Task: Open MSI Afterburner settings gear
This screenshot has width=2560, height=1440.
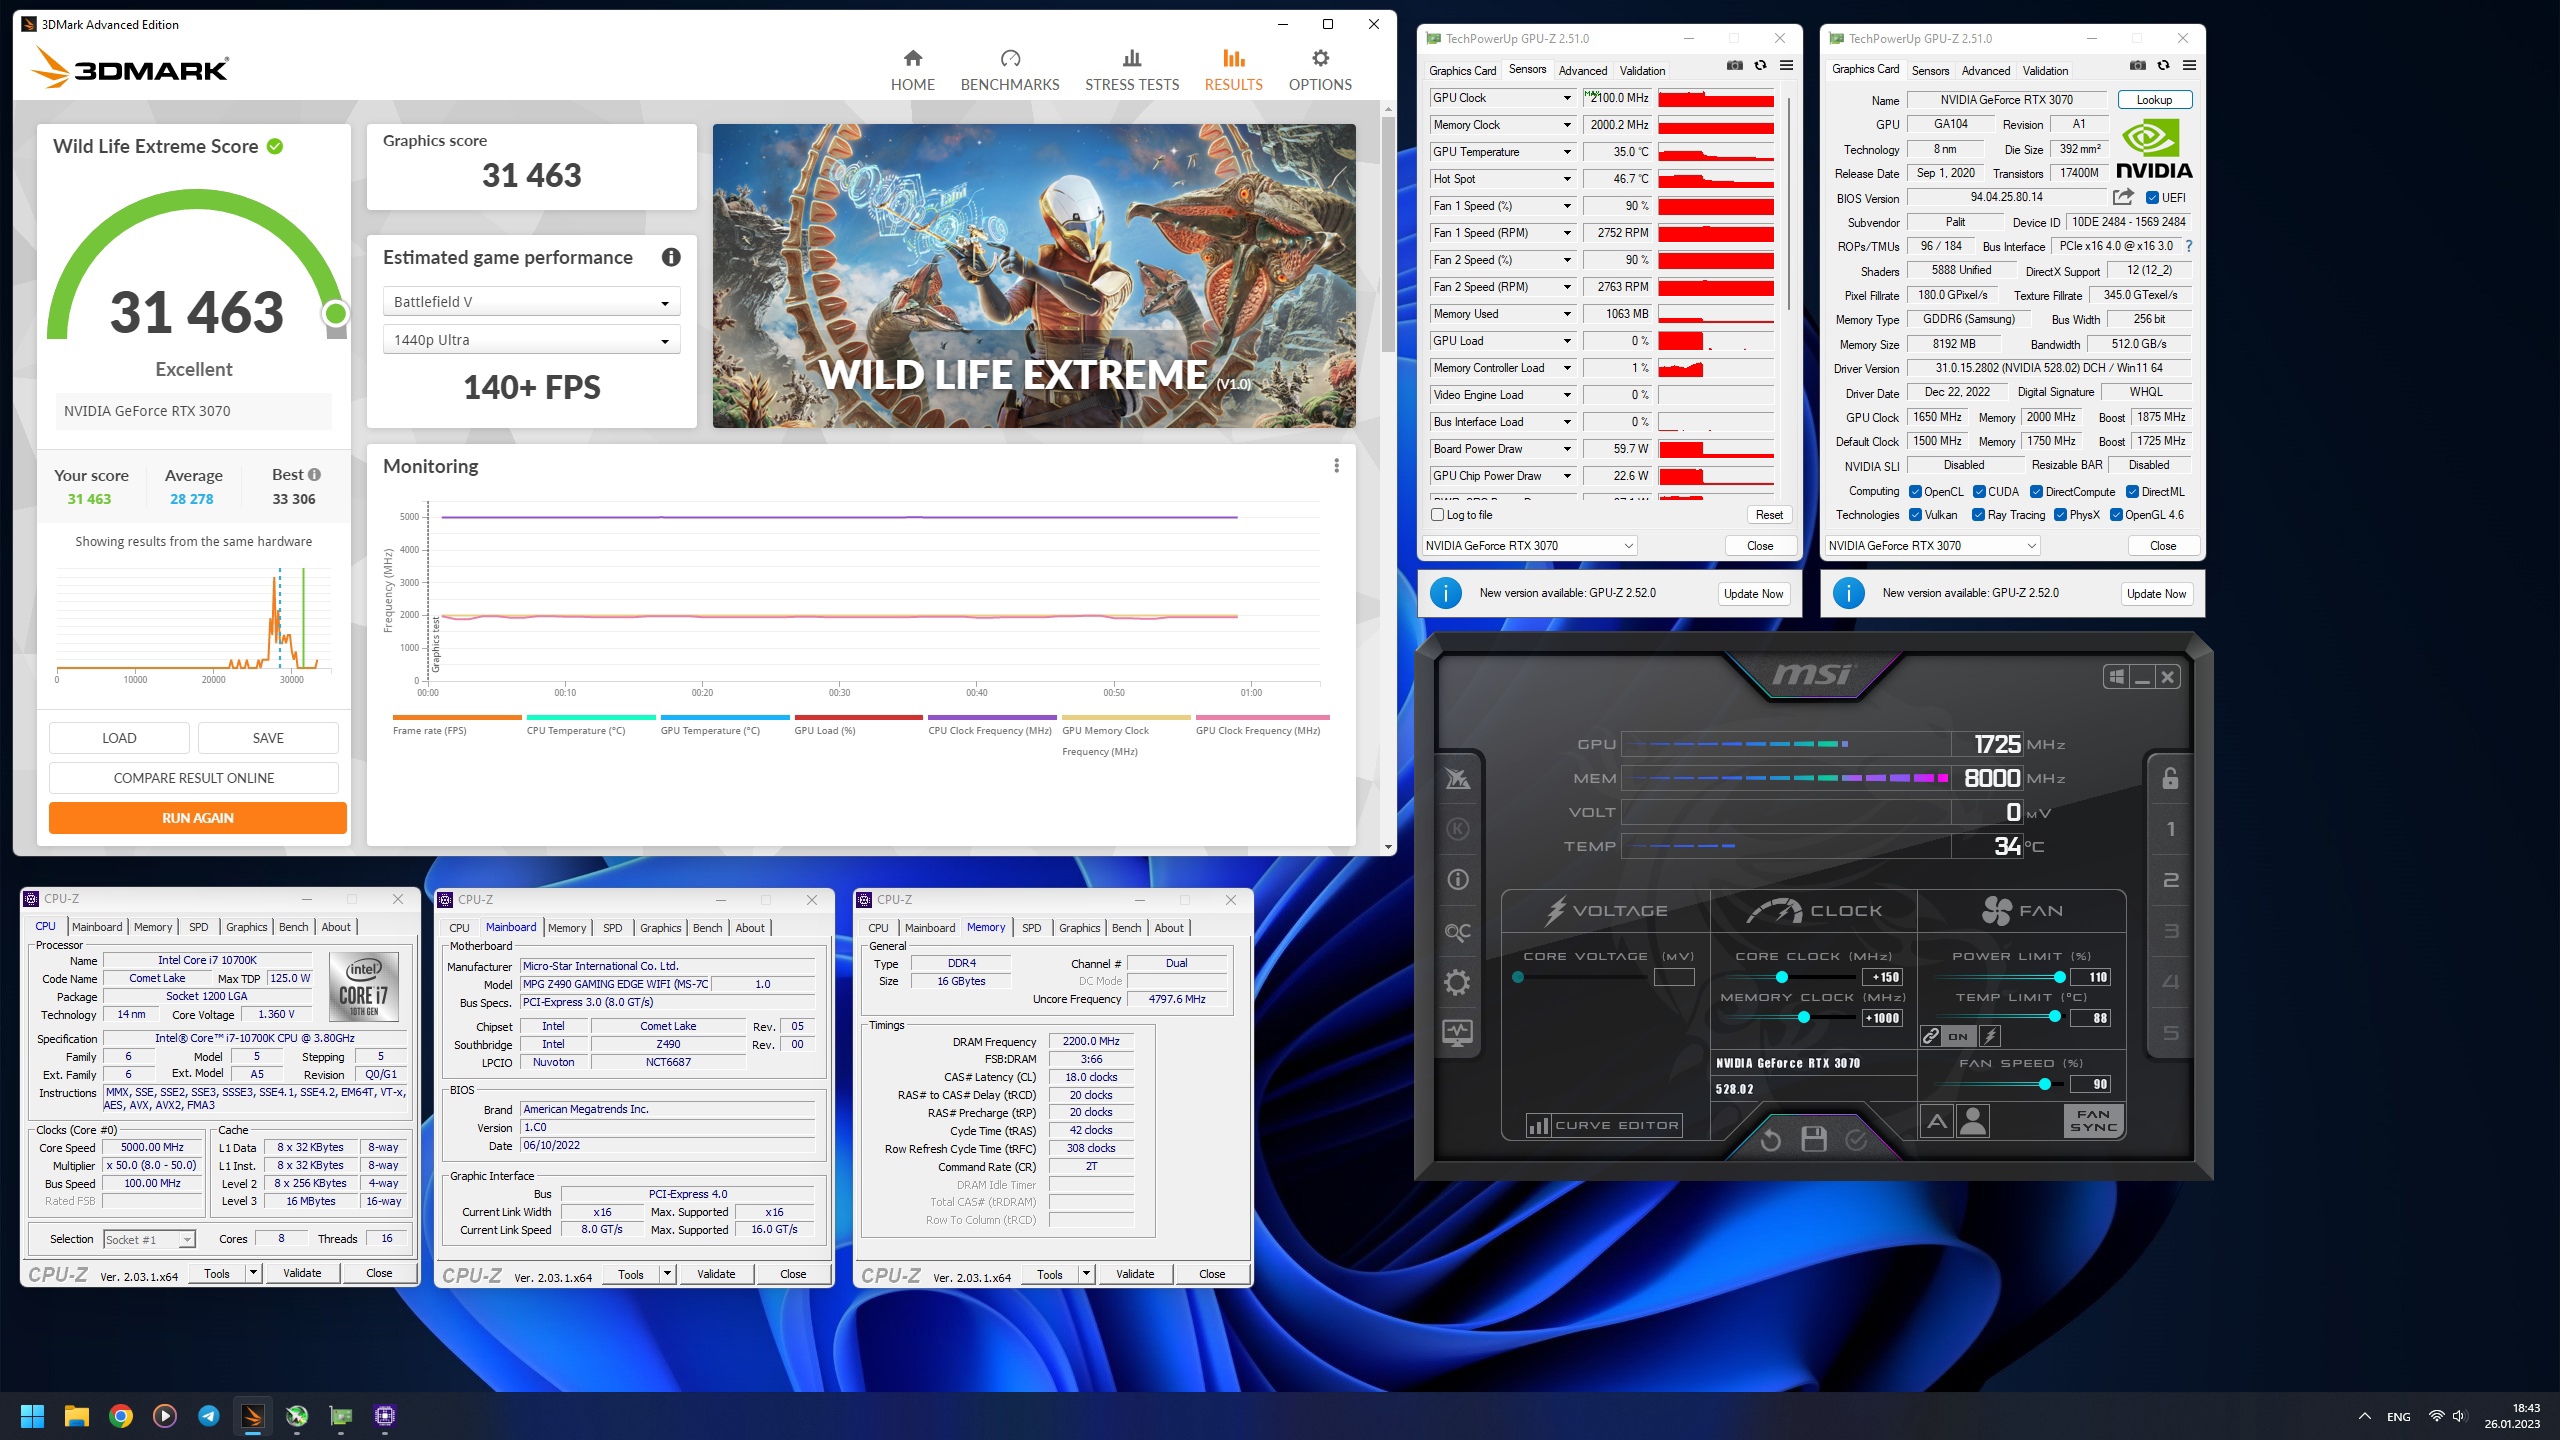Action: pos(1457,982)
